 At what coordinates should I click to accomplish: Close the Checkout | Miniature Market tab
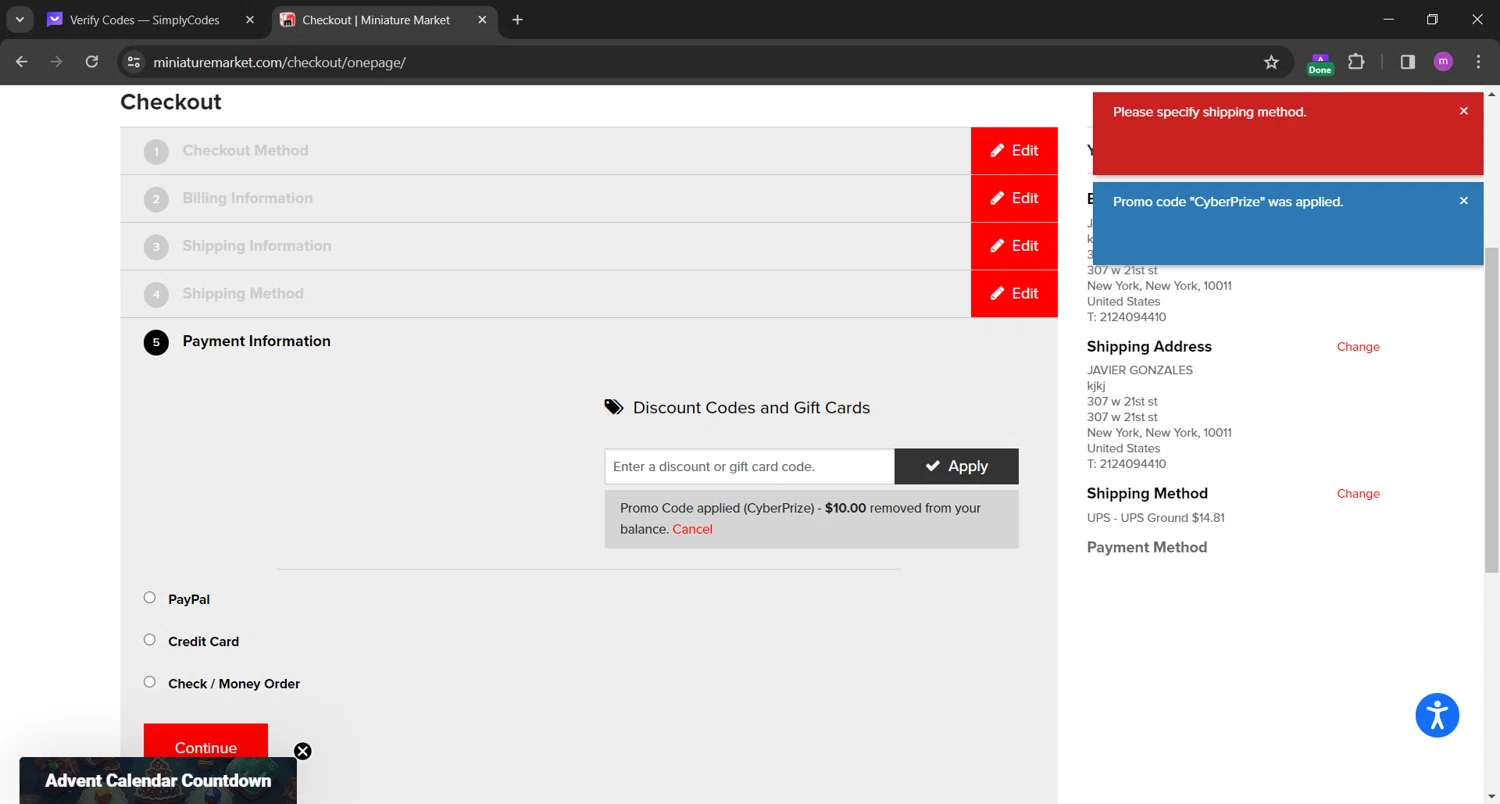pos(482,20)
